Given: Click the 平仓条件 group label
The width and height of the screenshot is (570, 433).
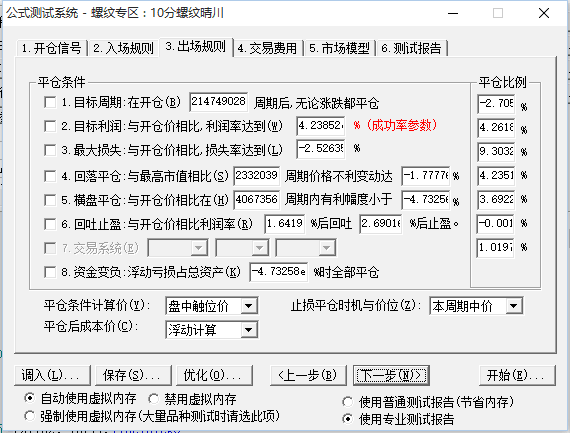Looking at the screenshot, I should coord(62,83).
